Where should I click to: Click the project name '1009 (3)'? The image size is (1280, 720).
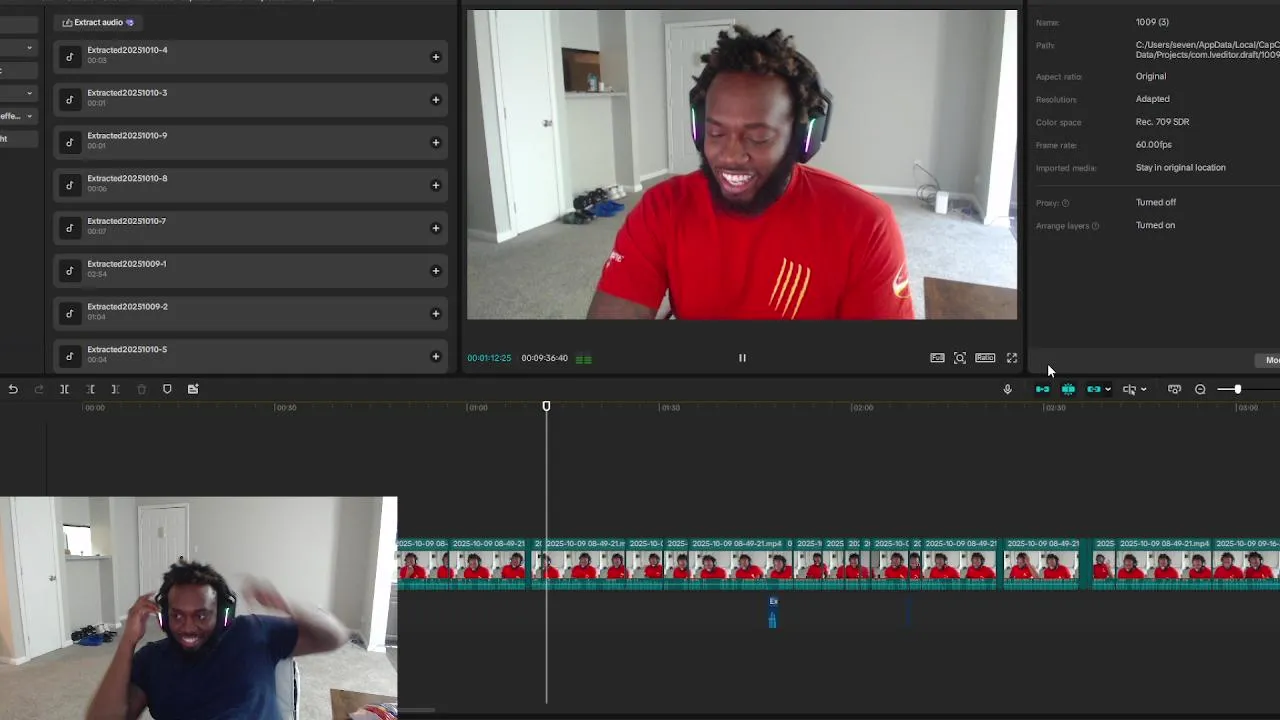click(x=1152, y=22)
